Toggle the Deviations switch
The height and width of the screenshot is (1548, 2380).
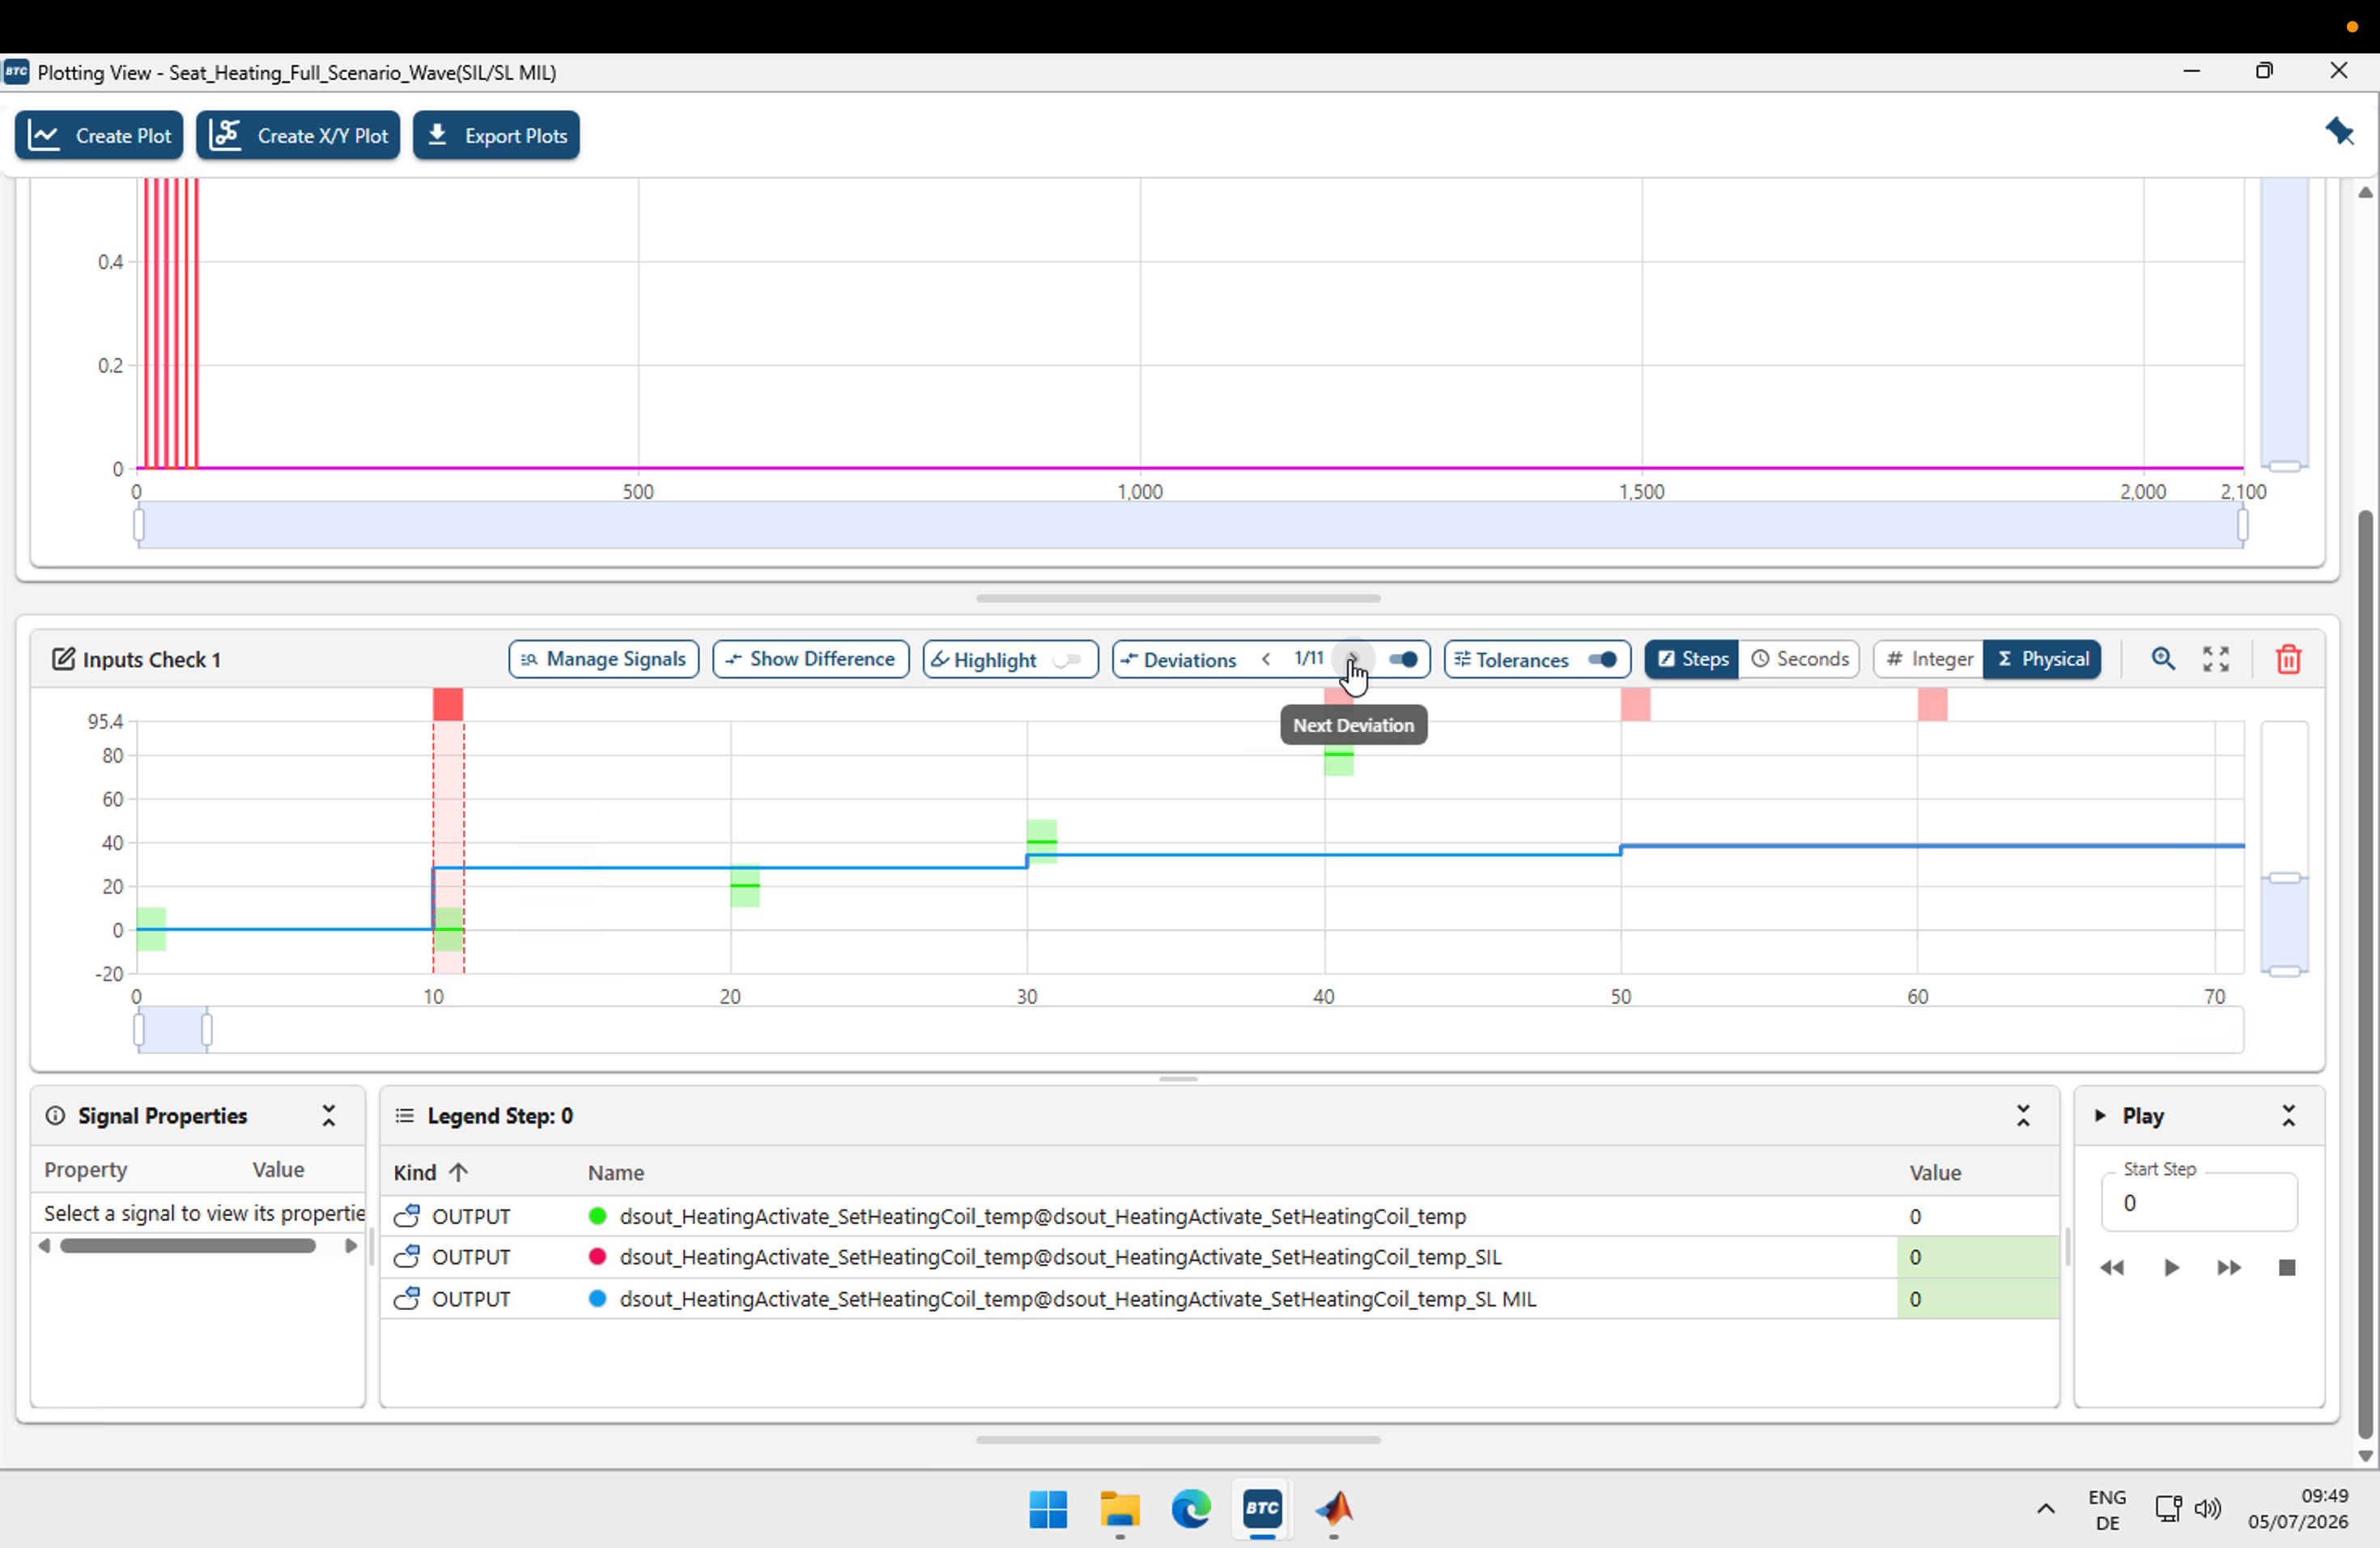1404,660
